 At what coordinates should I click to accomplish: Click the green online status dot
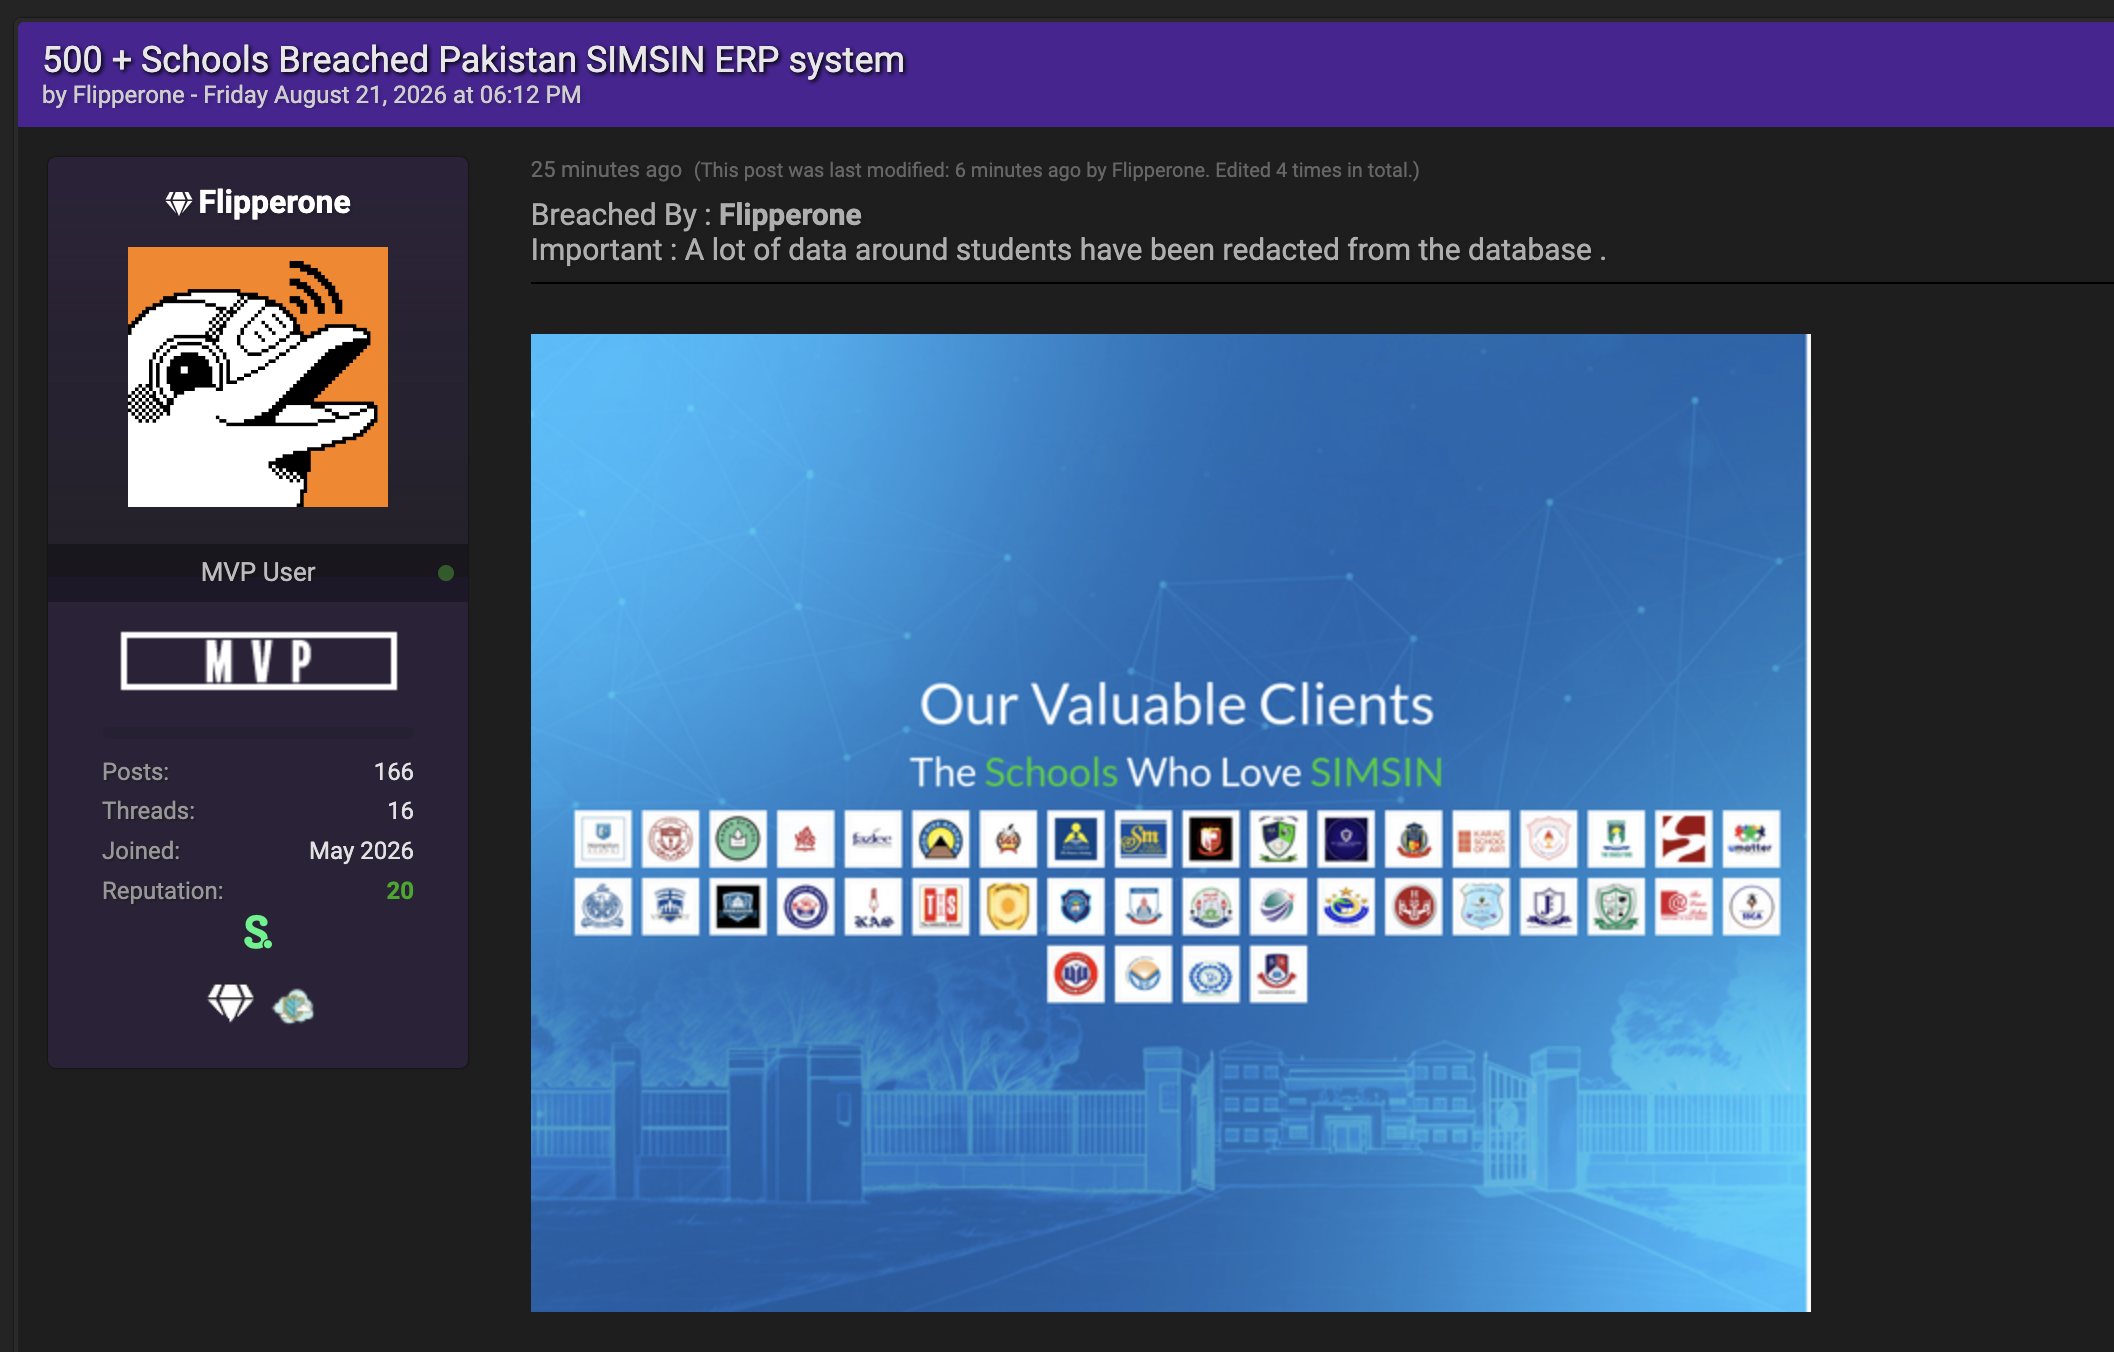pos(446,573)
